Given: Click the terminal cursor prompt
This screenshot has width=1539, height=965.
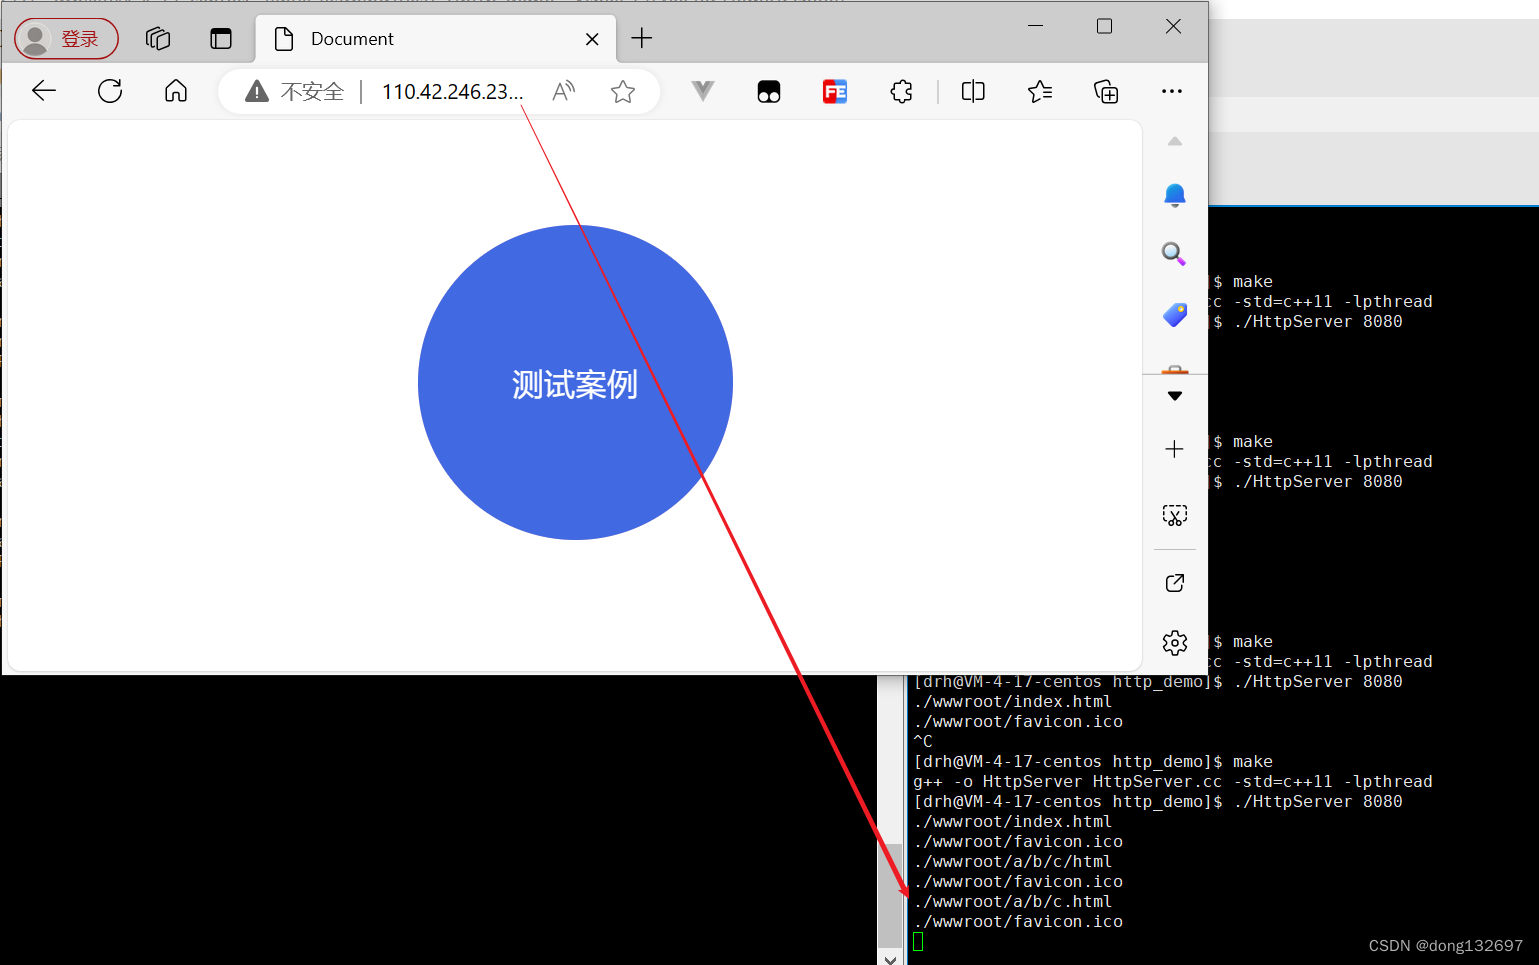Looking at the screenshot, I should 918,942.
